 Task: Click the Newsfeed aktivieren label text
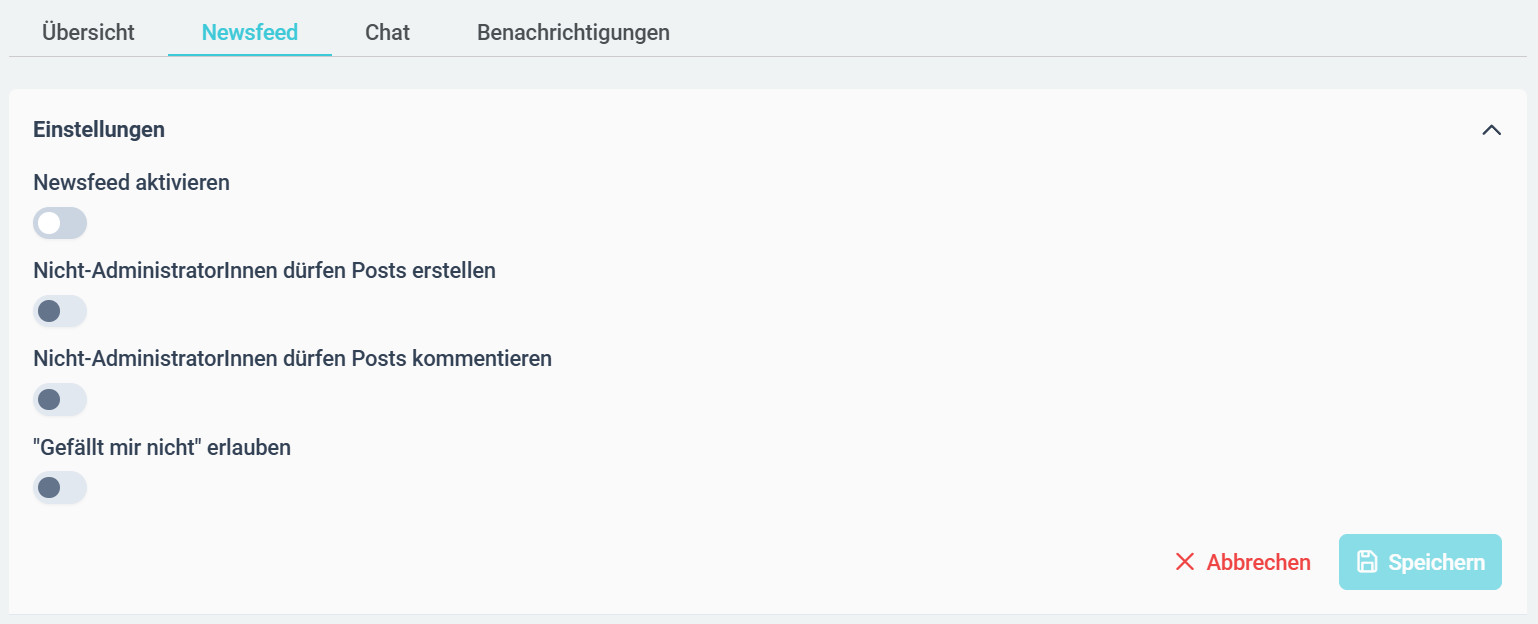coord(131,182)
